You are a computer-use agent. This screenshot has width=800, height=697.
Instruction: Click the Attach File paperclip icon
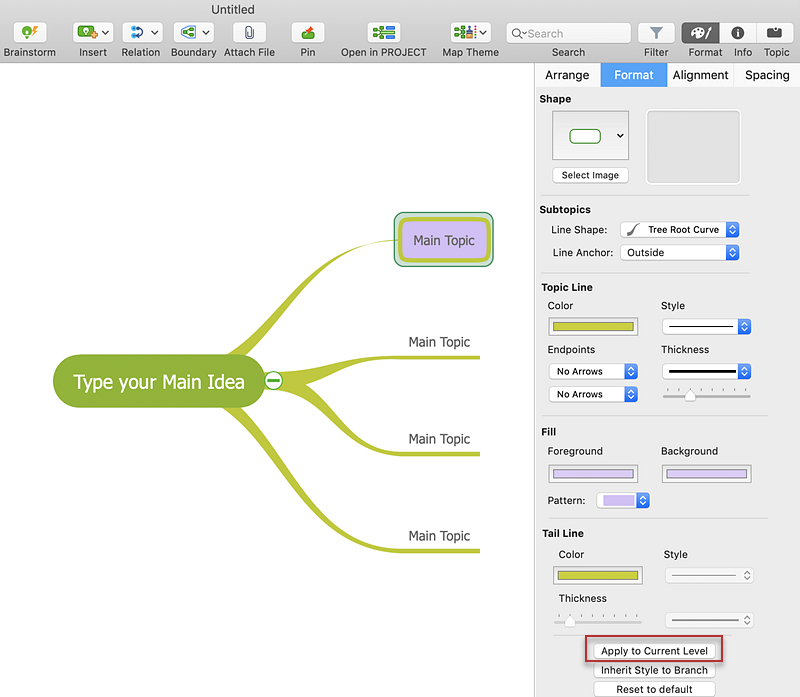249,33
